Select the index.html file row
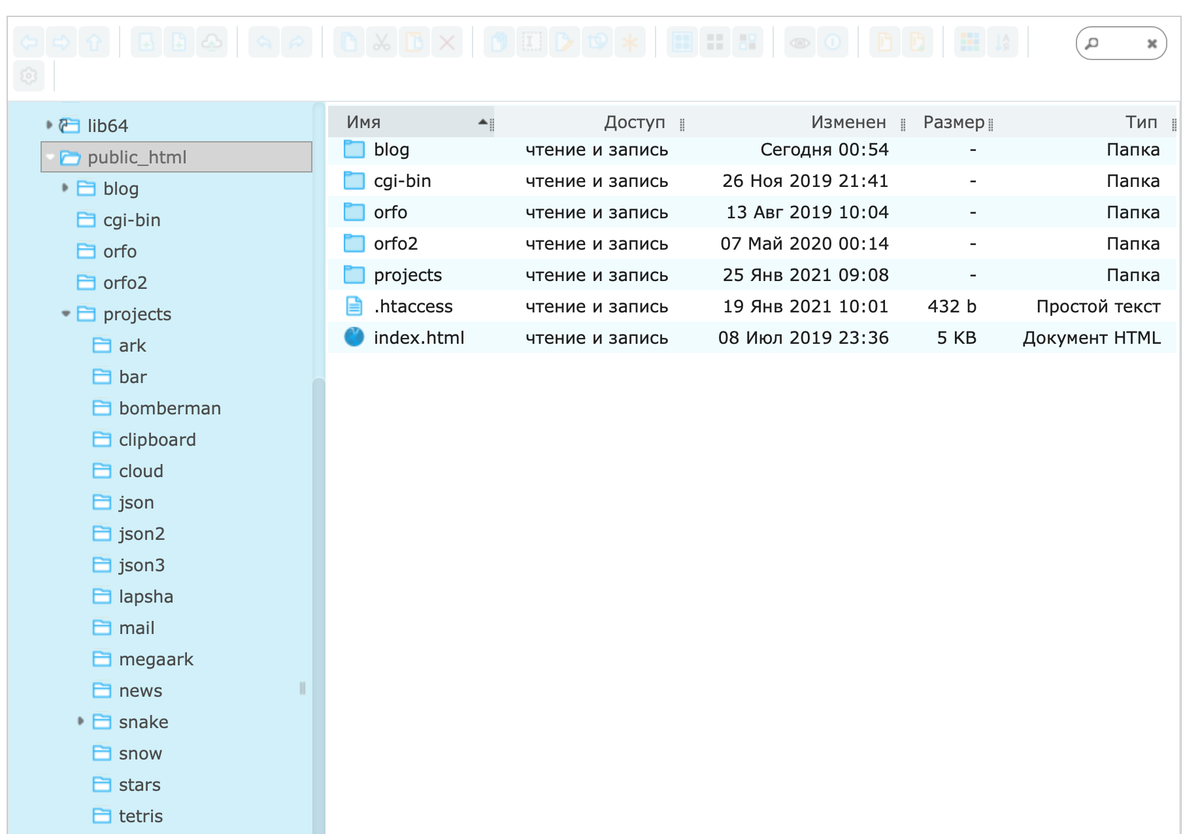1200x834 pixels. click(752, 338)
